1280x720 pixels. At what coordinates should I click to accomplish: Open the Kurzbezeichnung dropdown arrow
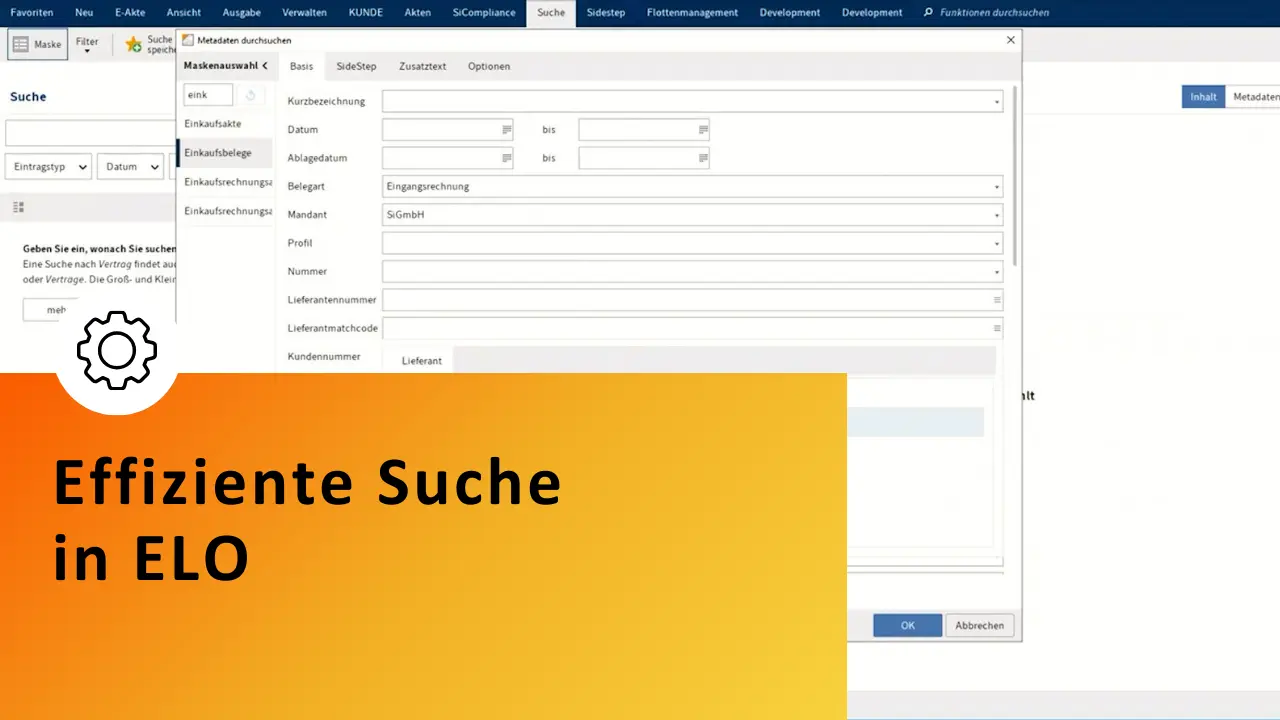(x=996, y=102)
